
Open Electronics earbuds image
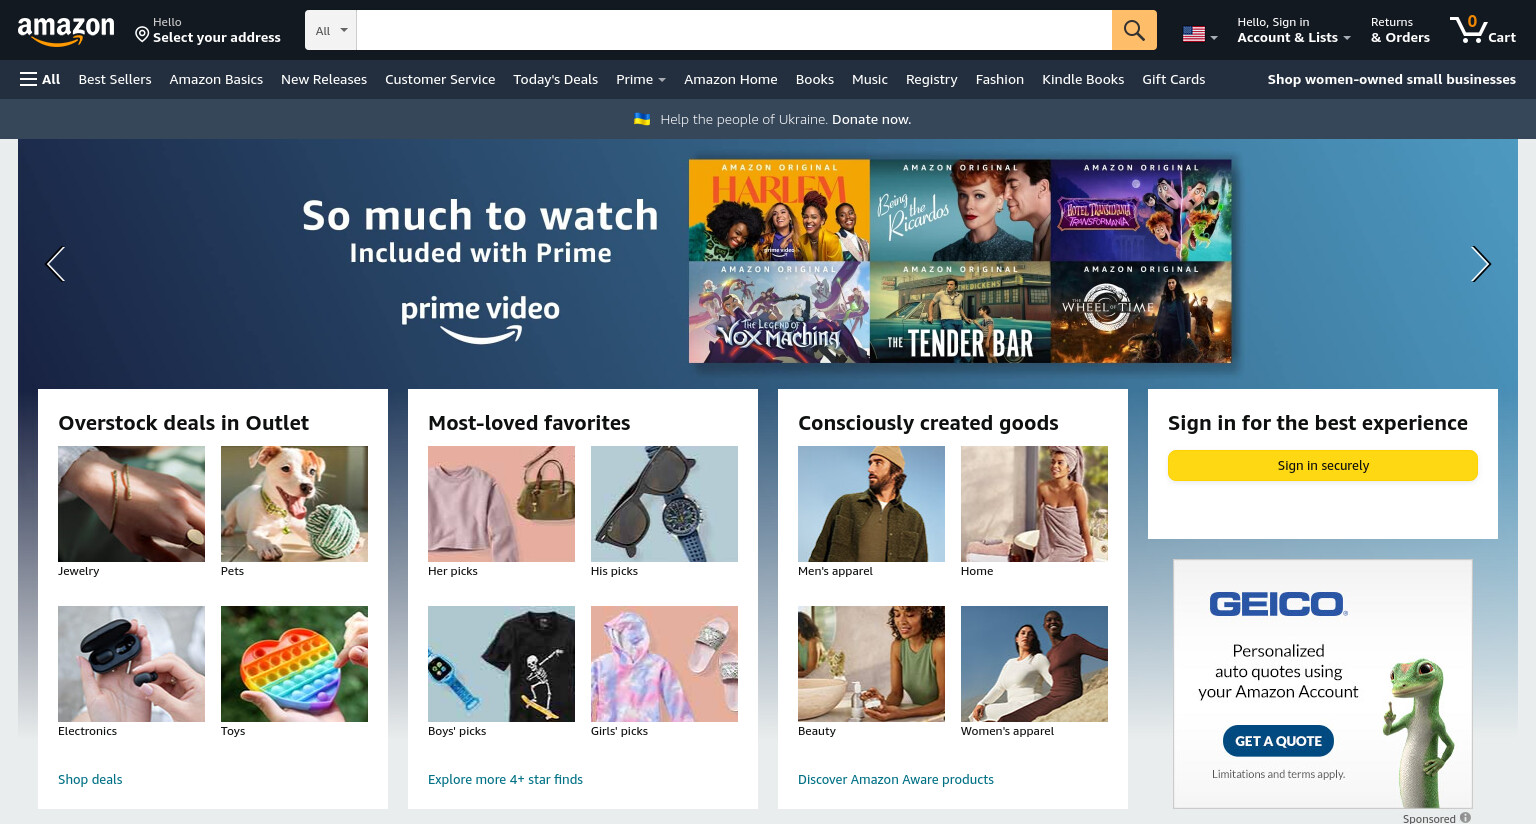131,664
